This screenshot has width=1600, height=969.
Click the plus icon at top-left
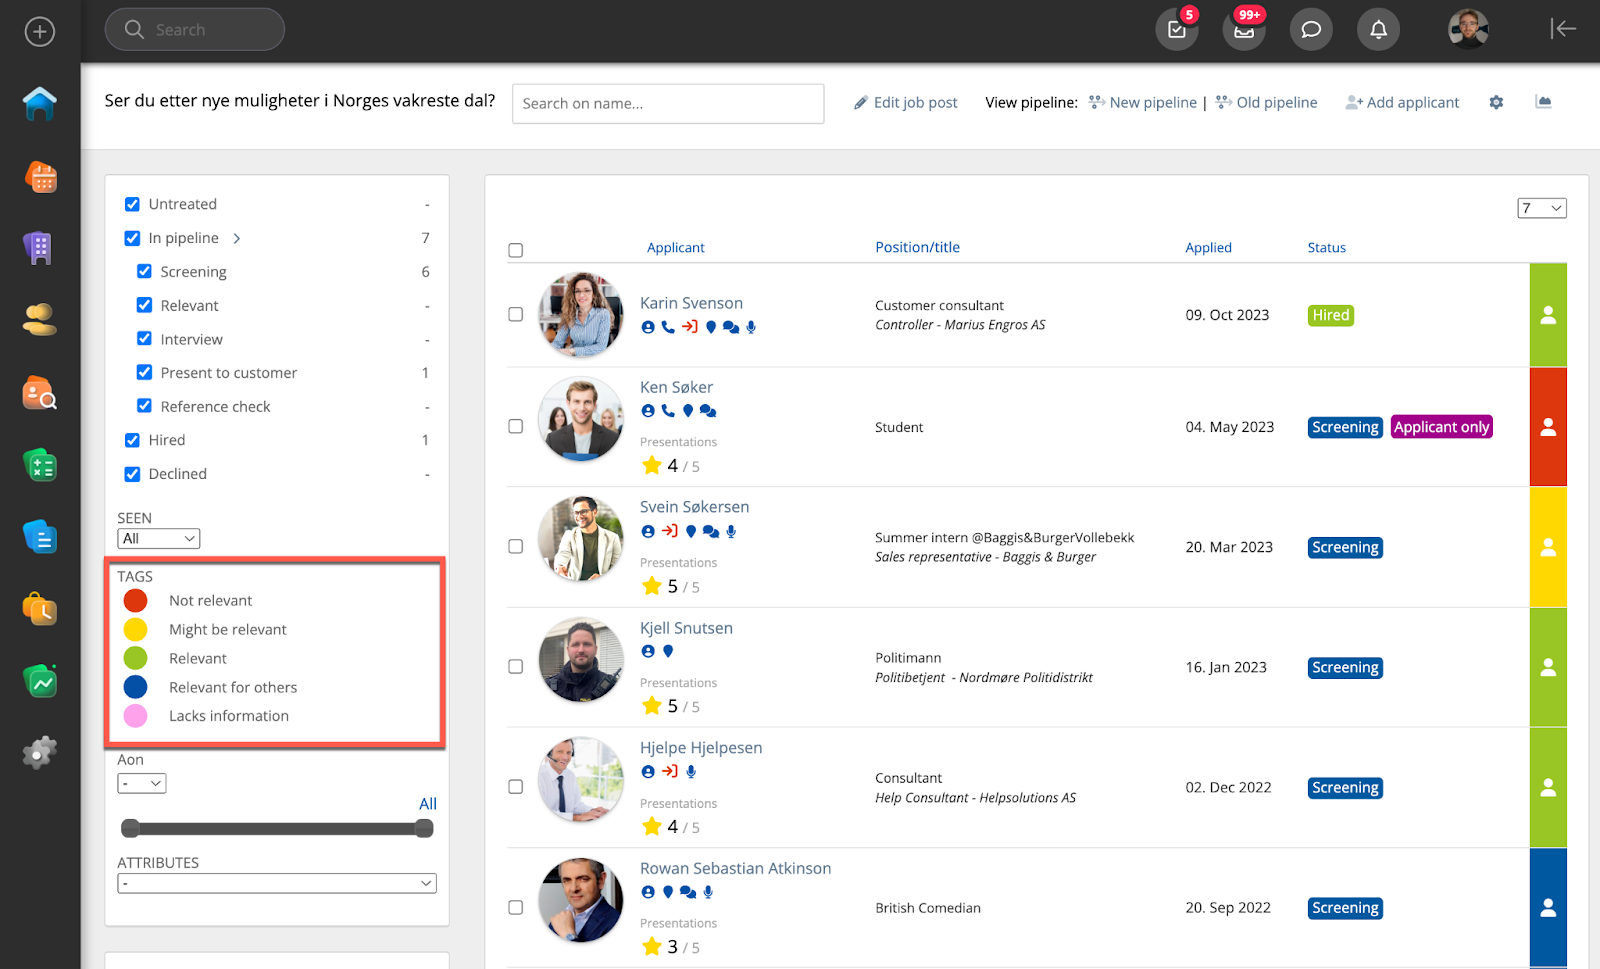click(x=40, y=31)
